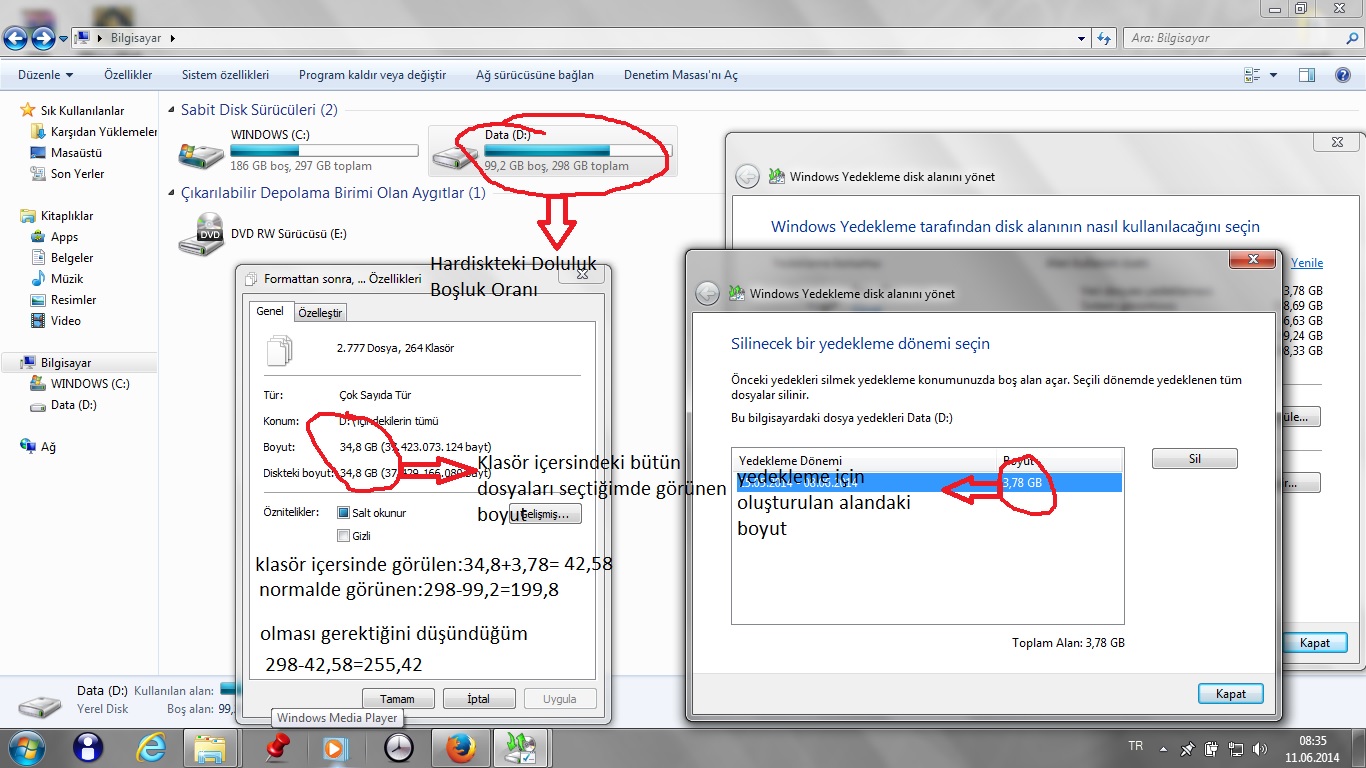Collapse the 'Sabit Disk Sürücüleri (2)' group

click(172, 110)
